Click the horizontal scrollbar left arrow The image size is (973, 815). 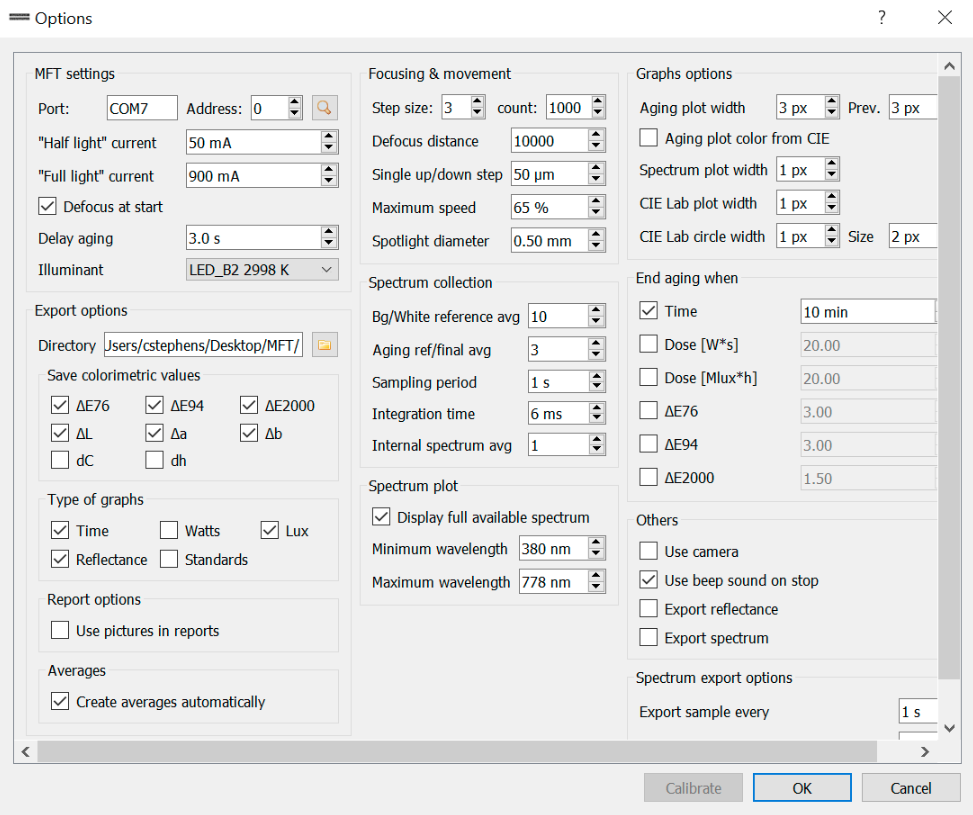click(x=25, y=751)
